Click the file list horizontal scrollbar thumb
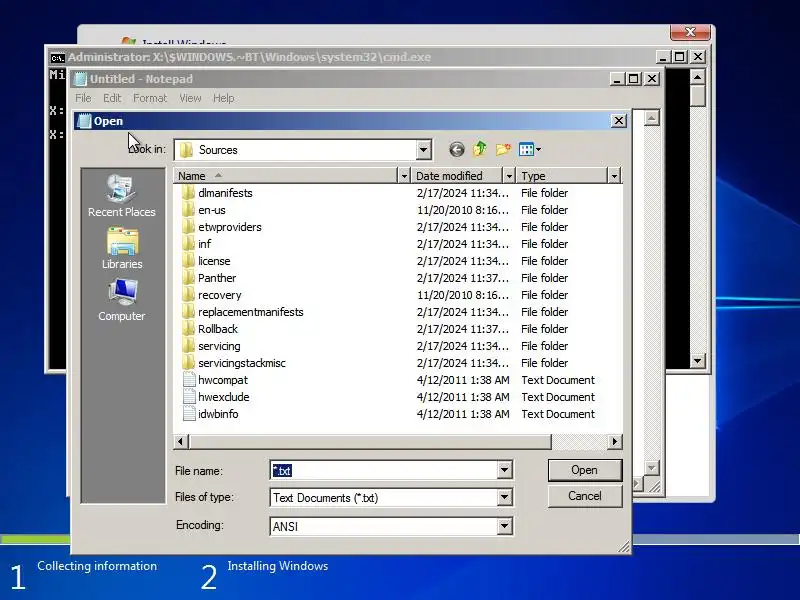Viewport: 800px width, 600px height. click(370, 442)
